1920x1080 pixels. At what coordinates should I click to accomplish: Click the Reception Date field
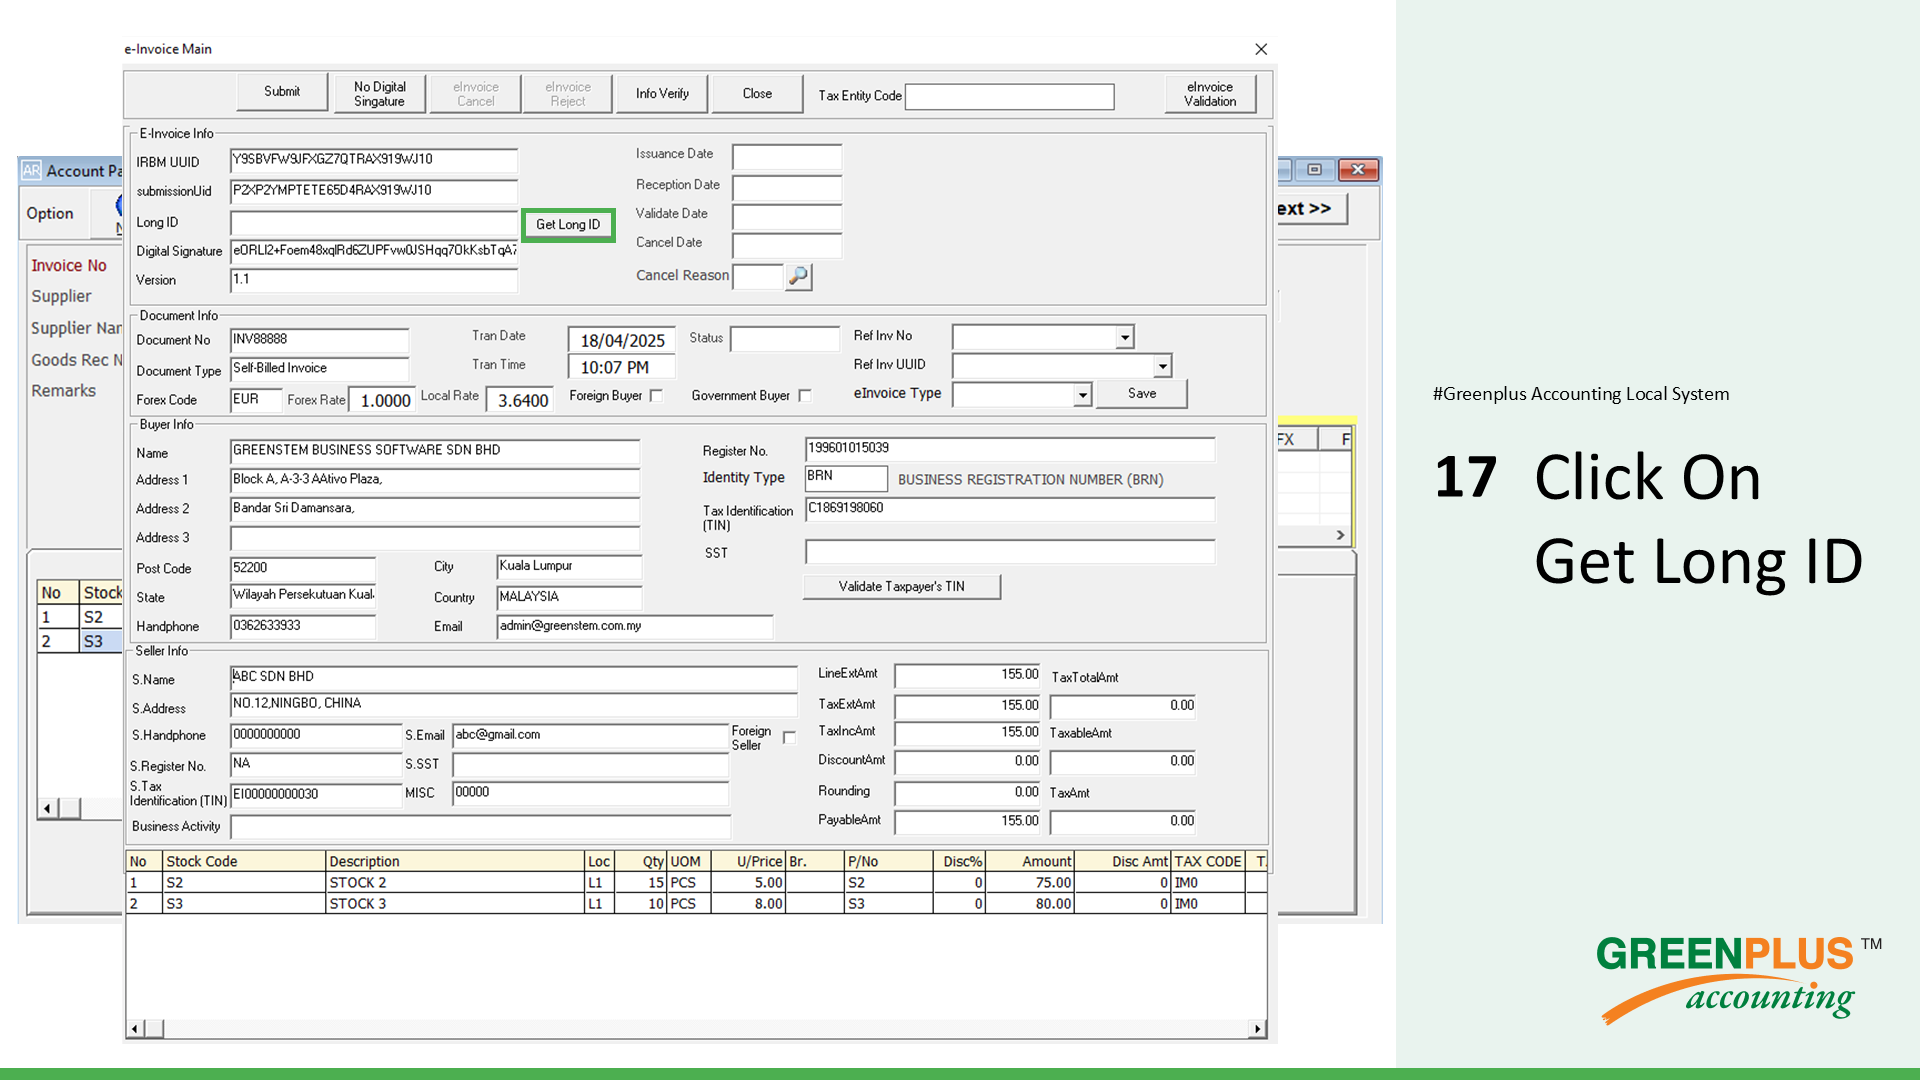(787, 188)
